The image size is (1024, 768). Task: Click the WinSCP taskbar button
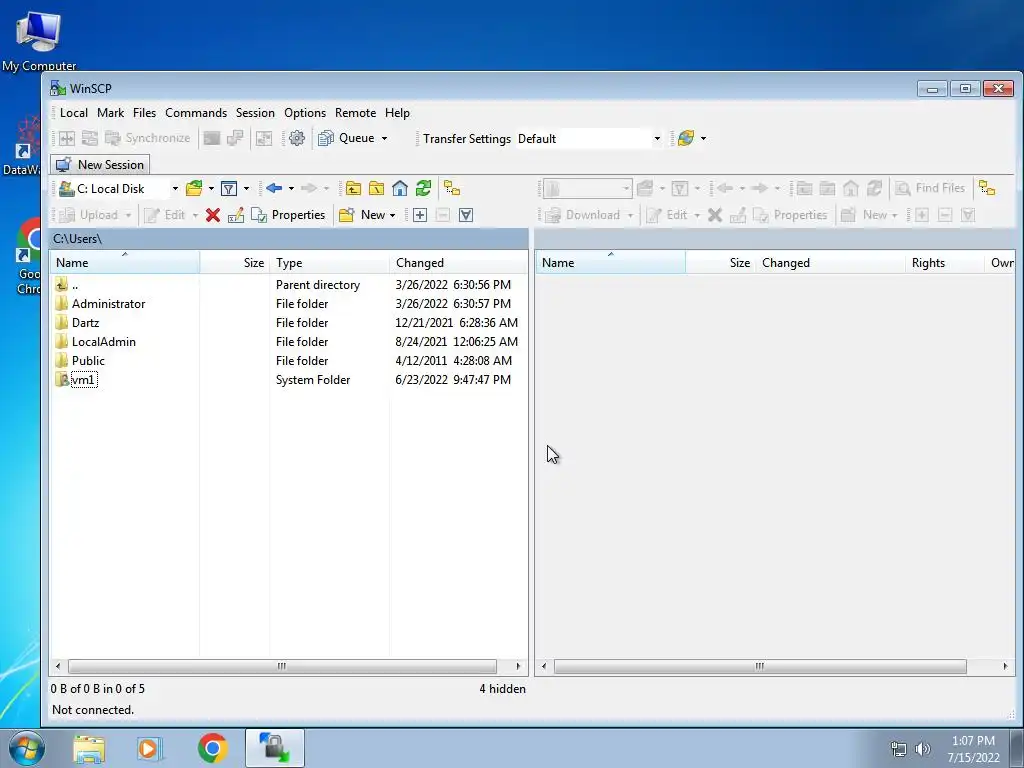coord(274,748)
